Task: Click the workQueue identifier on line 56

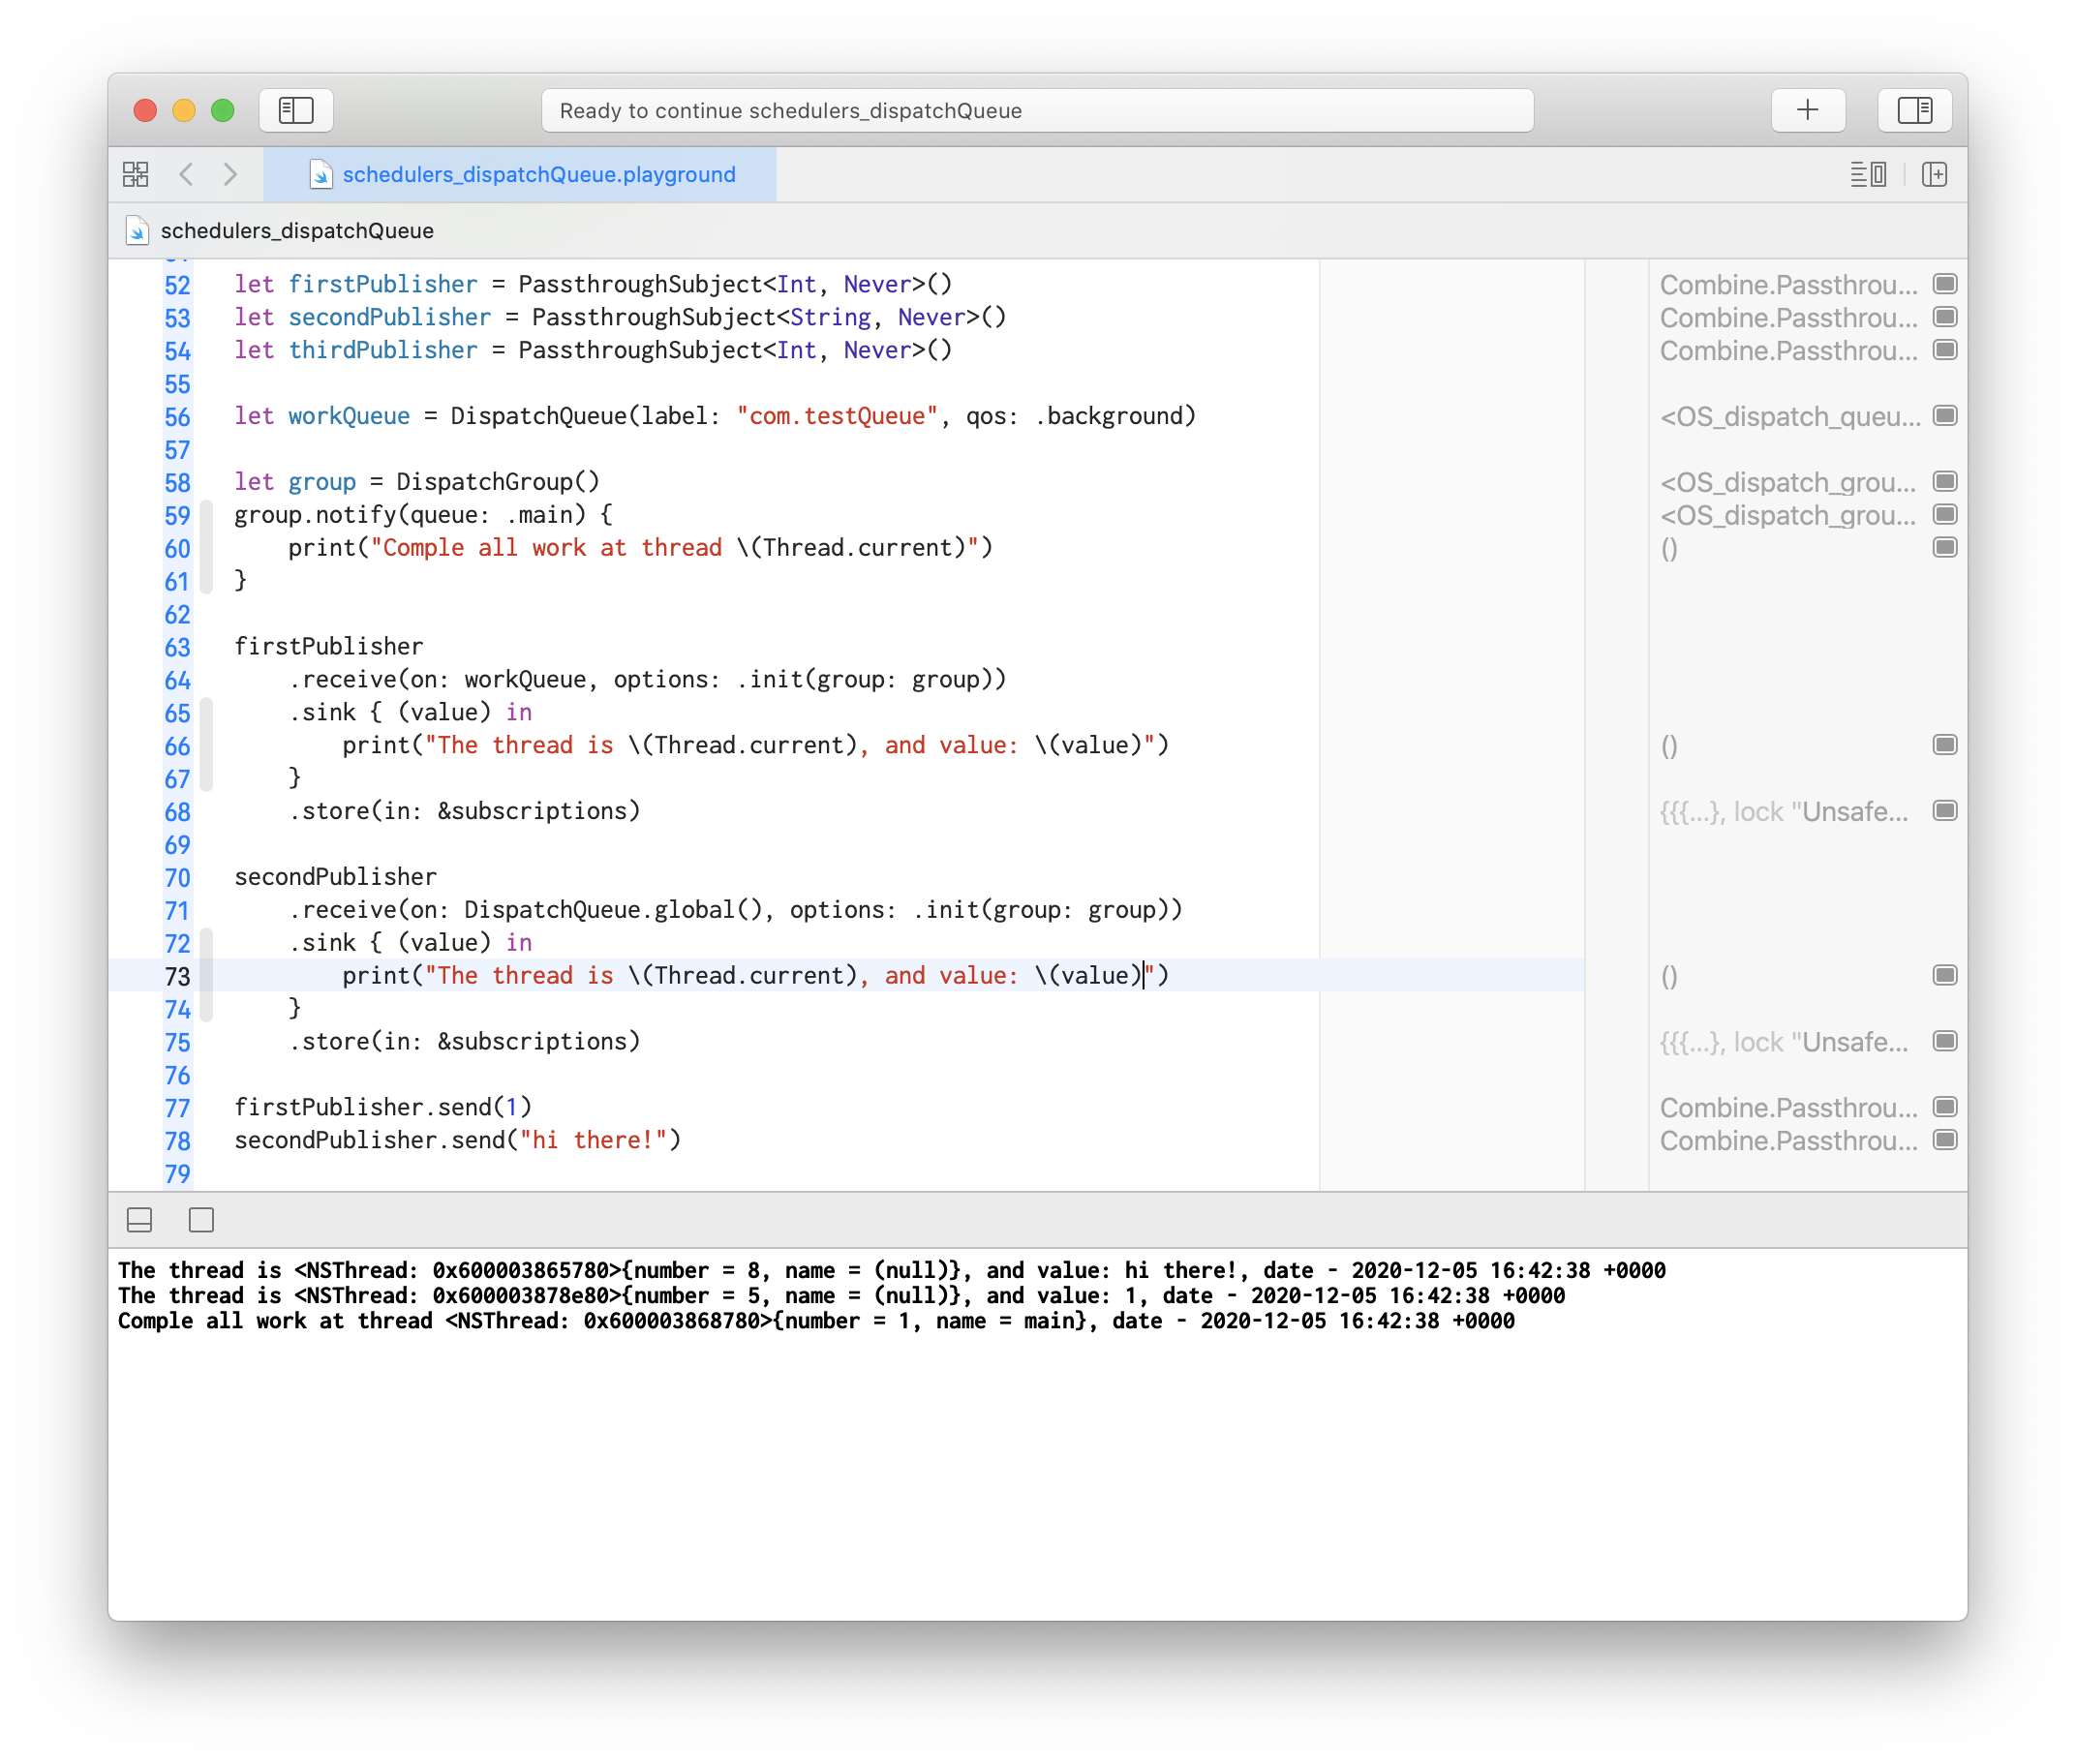Action: click(349, 416)
